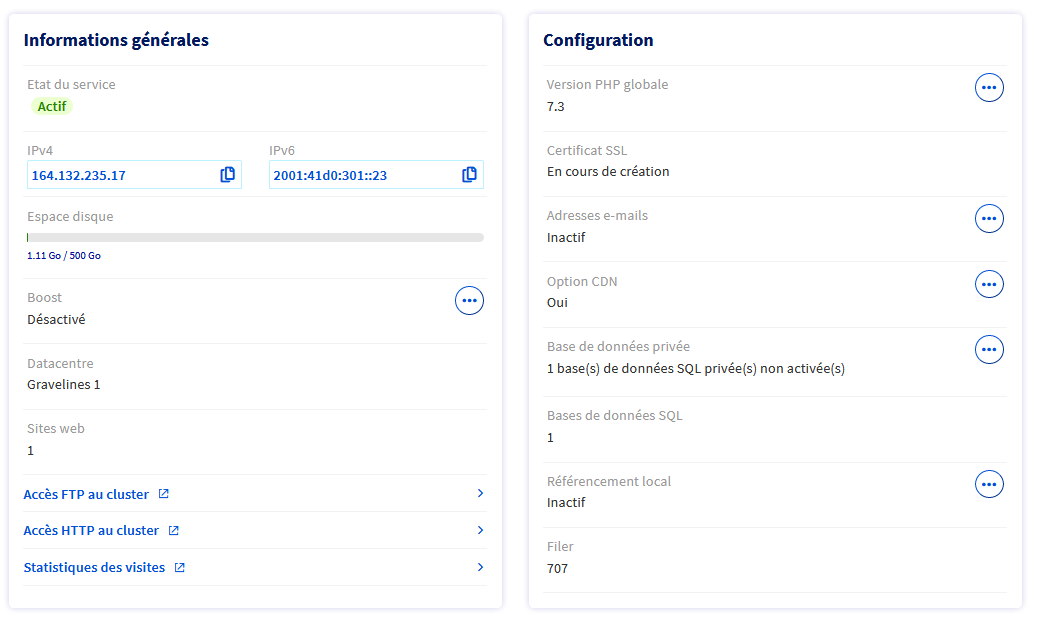The width and height of the screenshot is (1038, 633).
Task: Expand the Statistiques des visites chevron
Action: [x=480, y=568]
